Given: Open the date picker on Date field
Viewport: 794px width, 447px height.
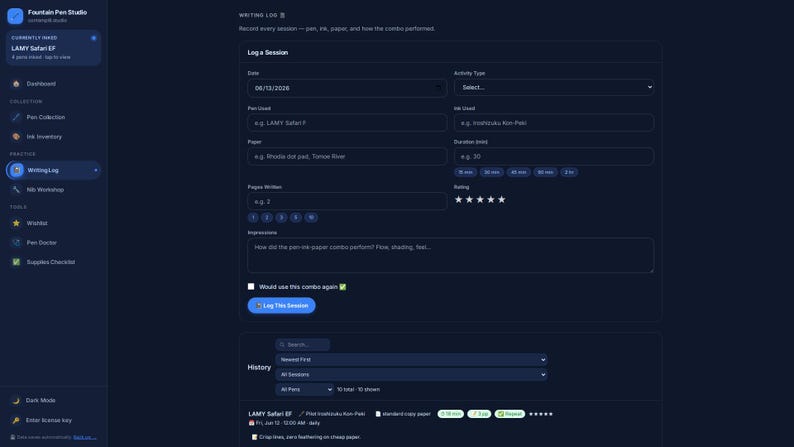Looking at the screenshot, I should [438, 88].
